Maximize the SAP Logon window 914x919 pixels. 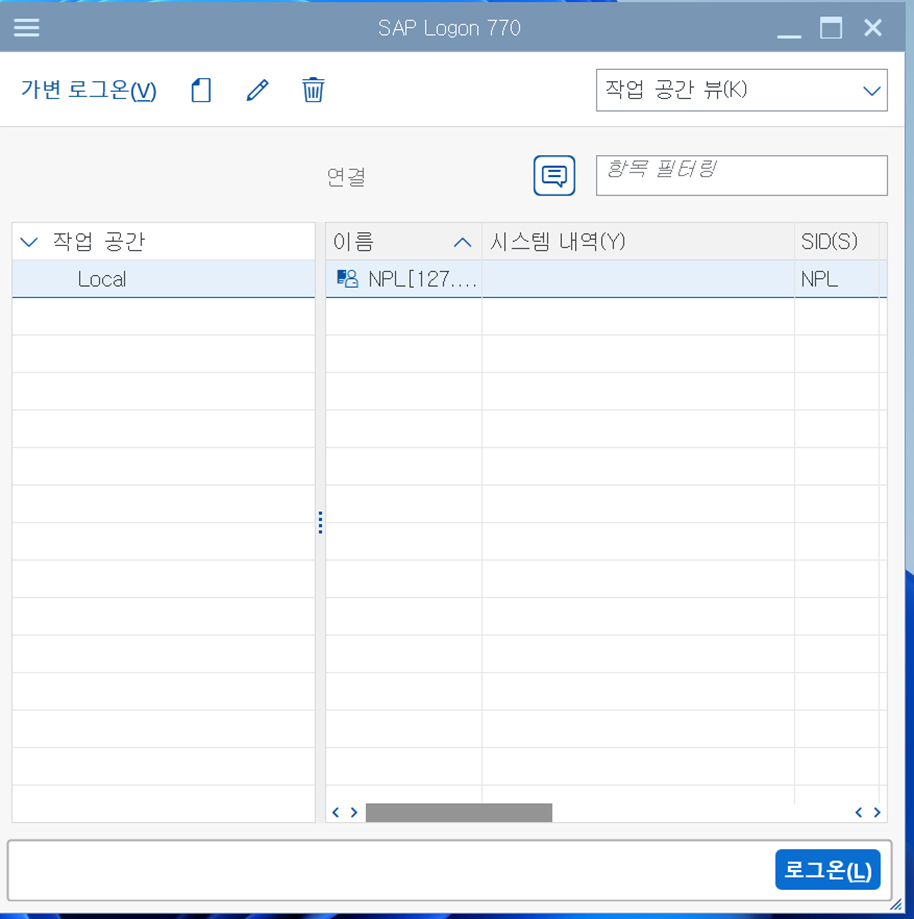click(x=831, y=28)
